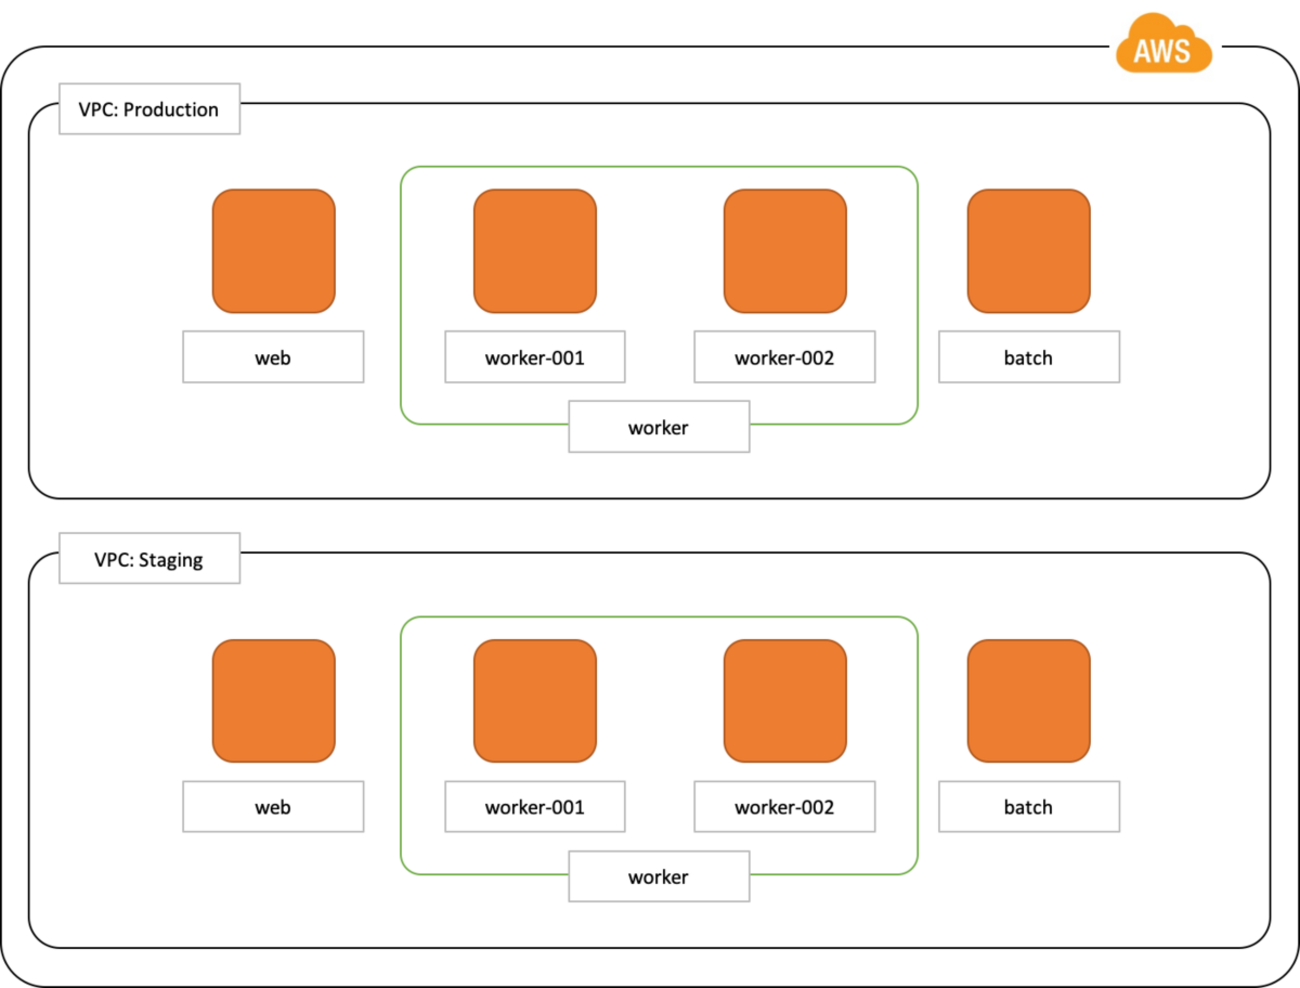Click 'worker-001' label in Staging VPC
Image resolution: width=1300 pixels, height=988 pixels.
pos(535,807)
